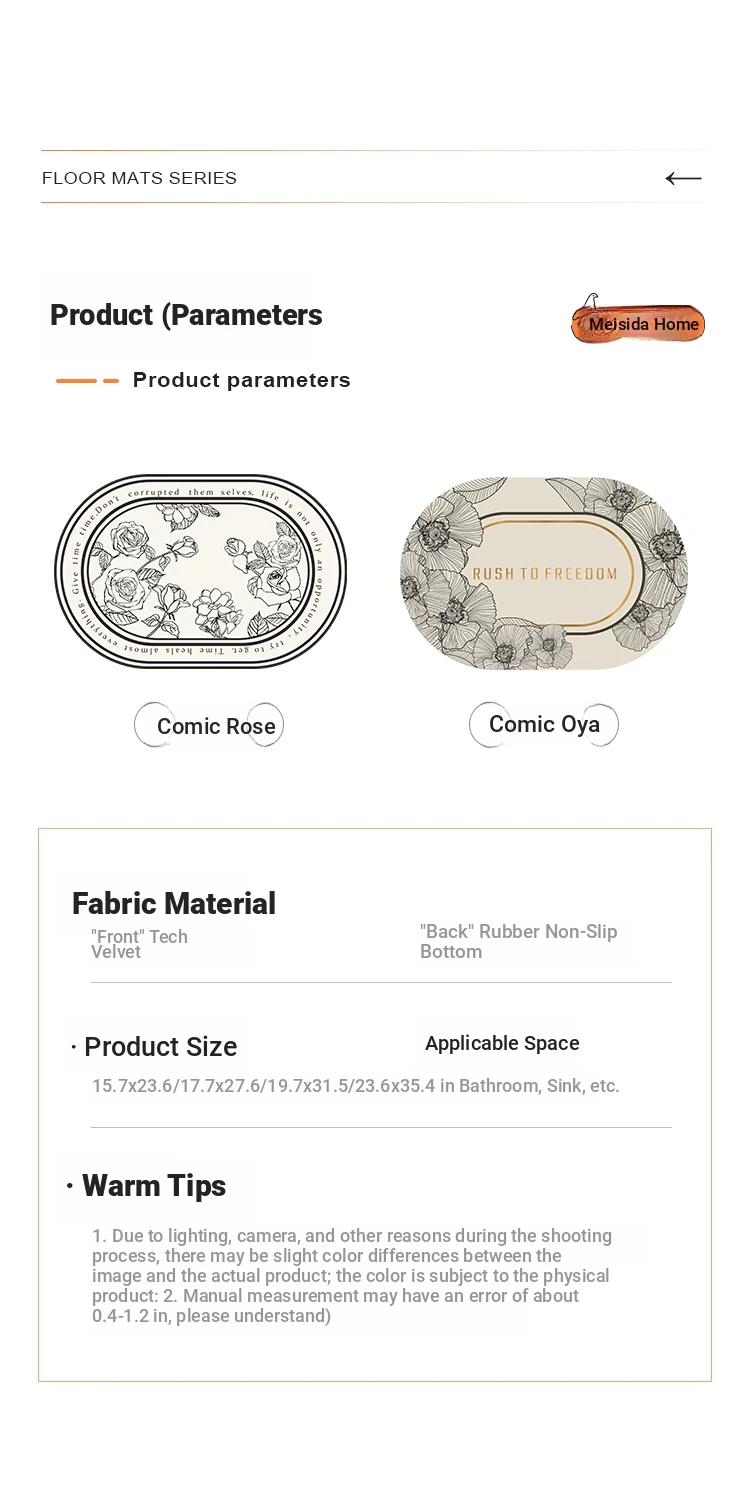Viewport: 750px width, 1495px height.
Task: Click the Meisida Home brand logo
Action: pos(638,319)
